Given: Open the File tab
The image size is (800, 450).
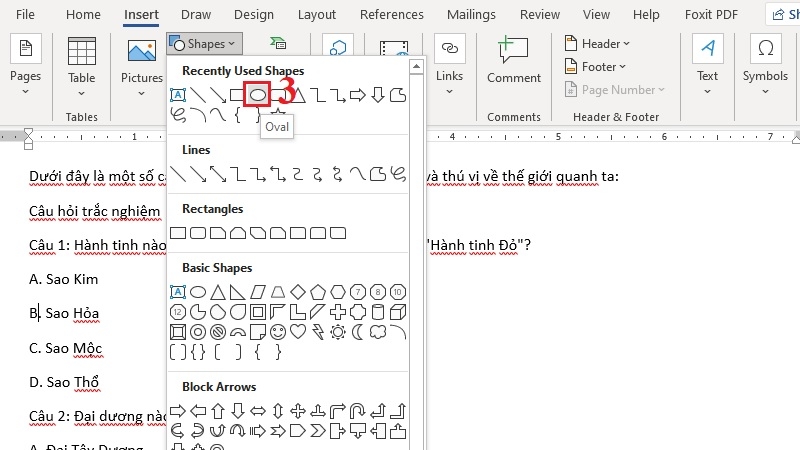Looking at the screenshot, I should [26, 14].
